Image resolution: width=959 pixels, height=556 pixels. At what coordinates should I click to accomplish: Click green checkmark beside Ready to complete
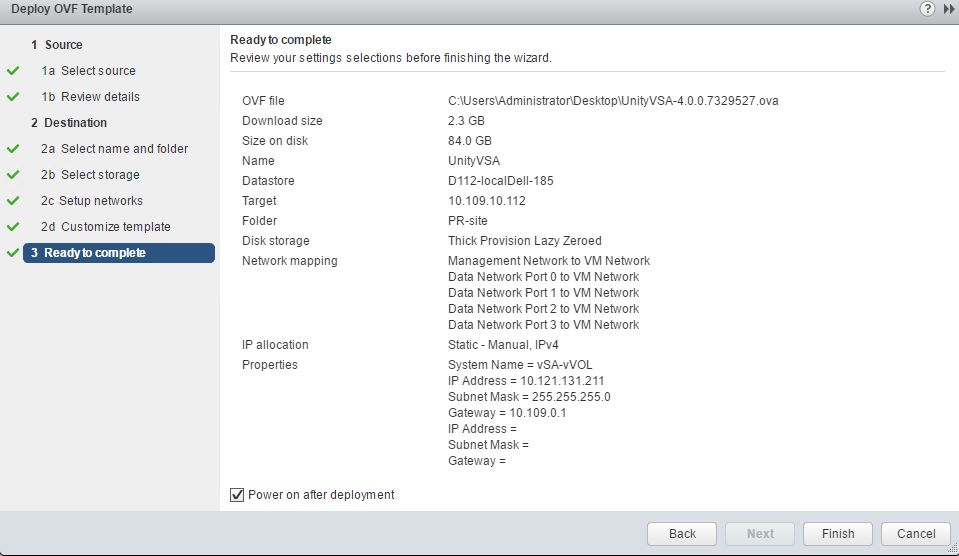(x=13, y=253)
